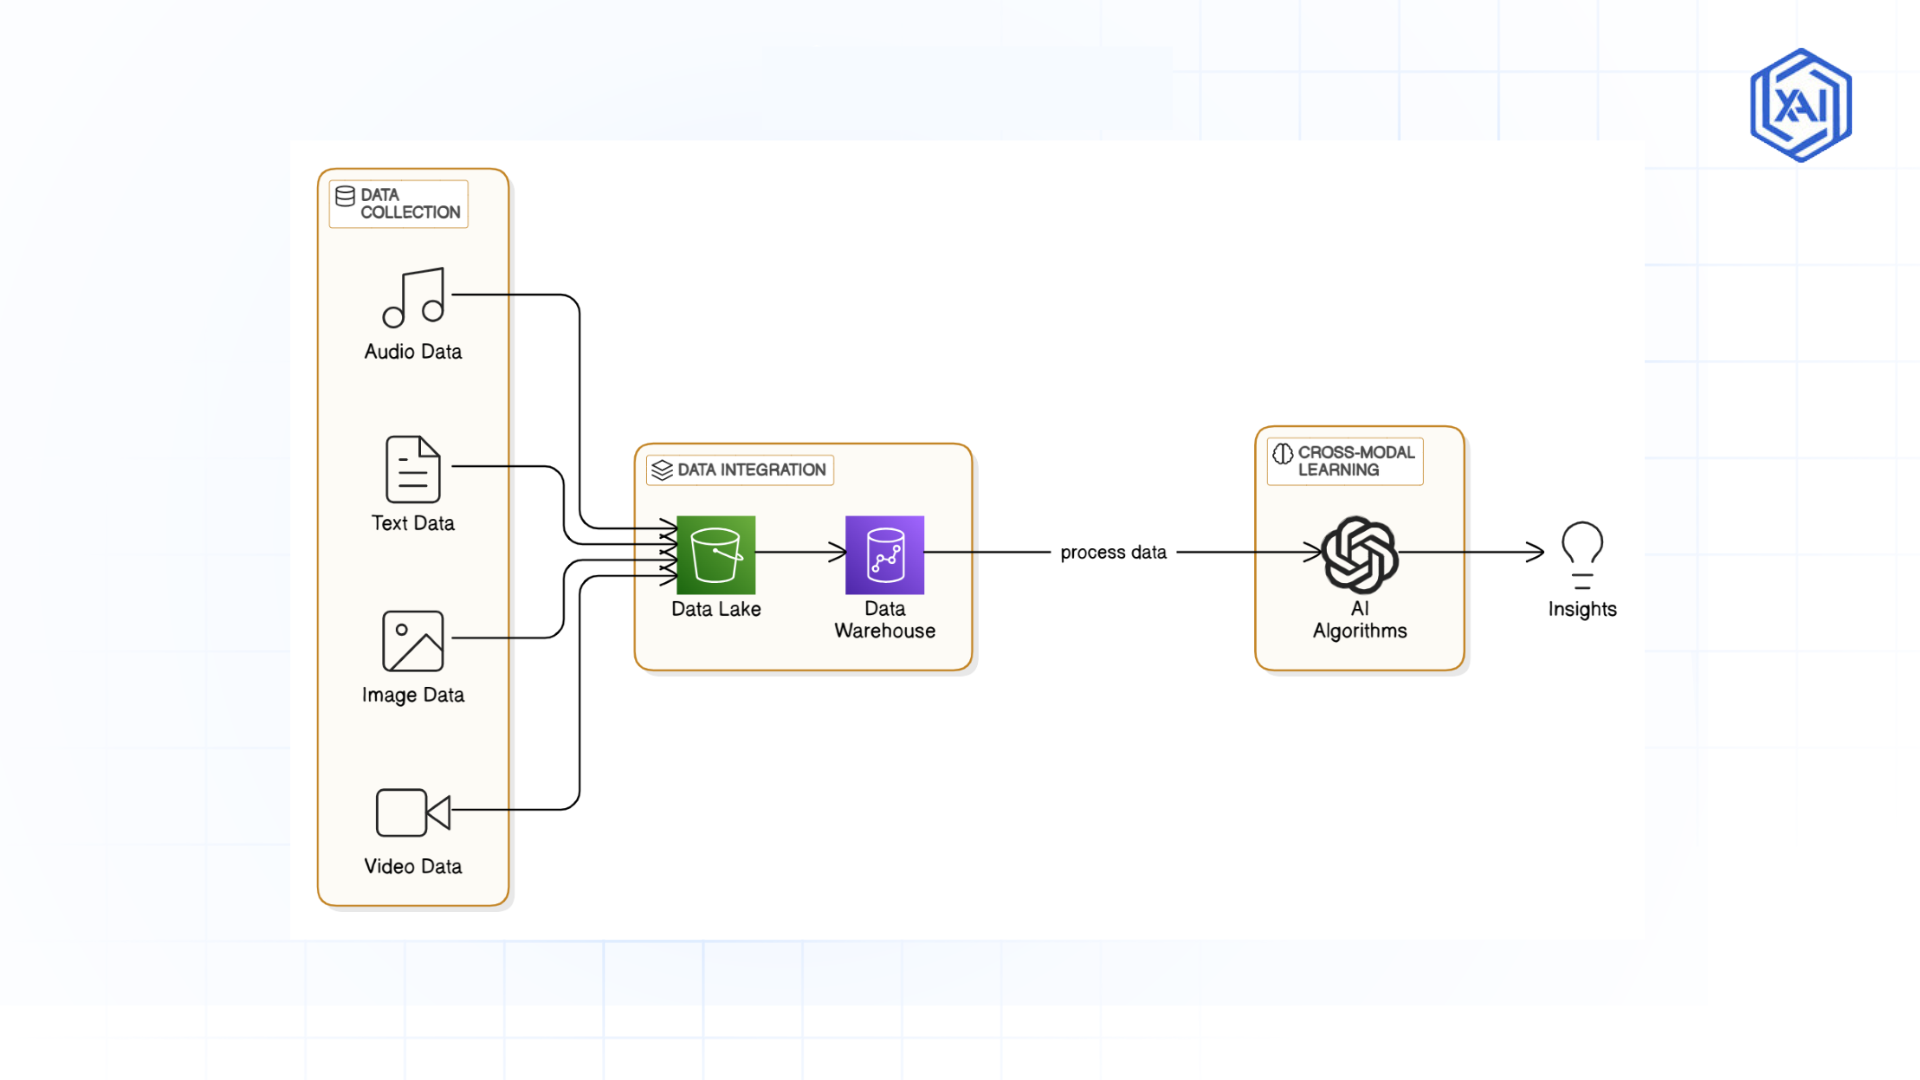The image size is (1920, 1080).
Task: Expand the CROSS-MODAL LEARNING section
Action: [x=1344, y=460]
